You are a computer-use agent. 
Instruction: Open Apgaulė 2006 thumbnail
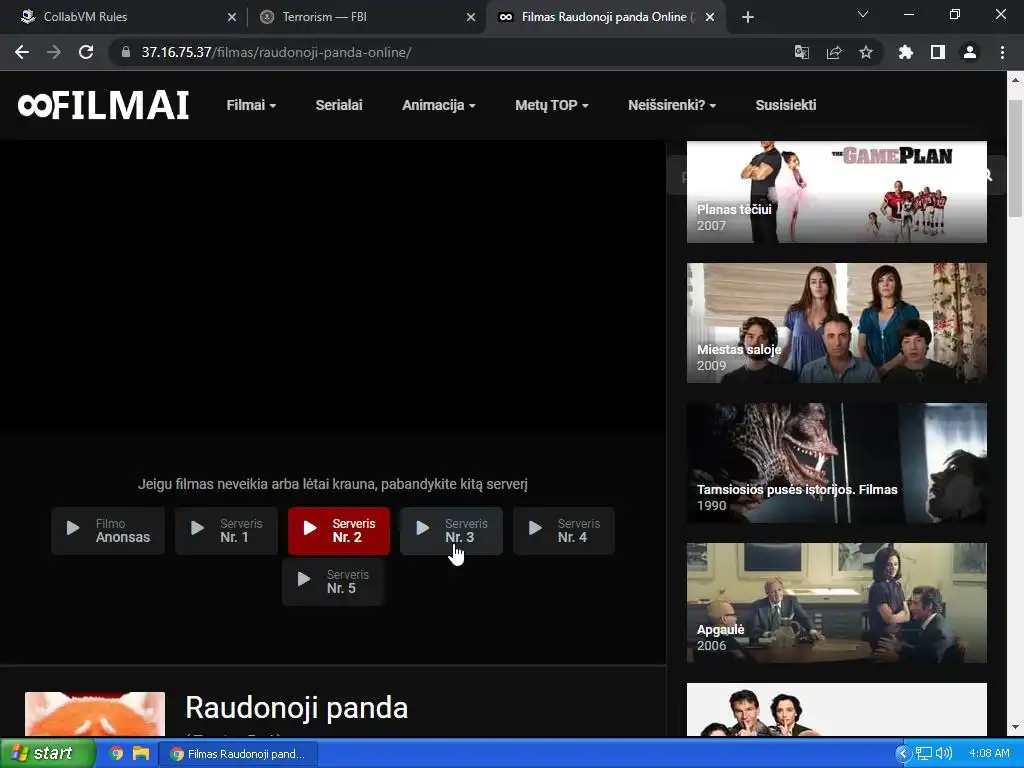(x=837, y=603)
